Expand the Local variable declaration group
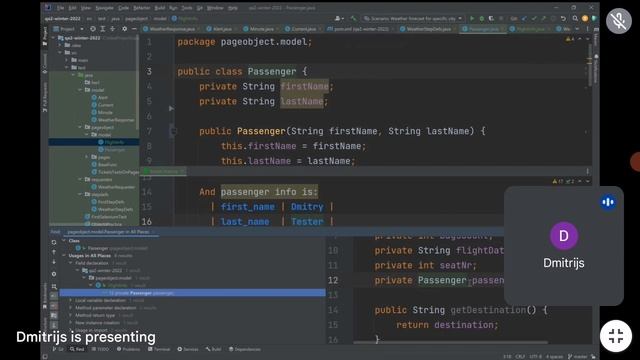 pos(70,300)
